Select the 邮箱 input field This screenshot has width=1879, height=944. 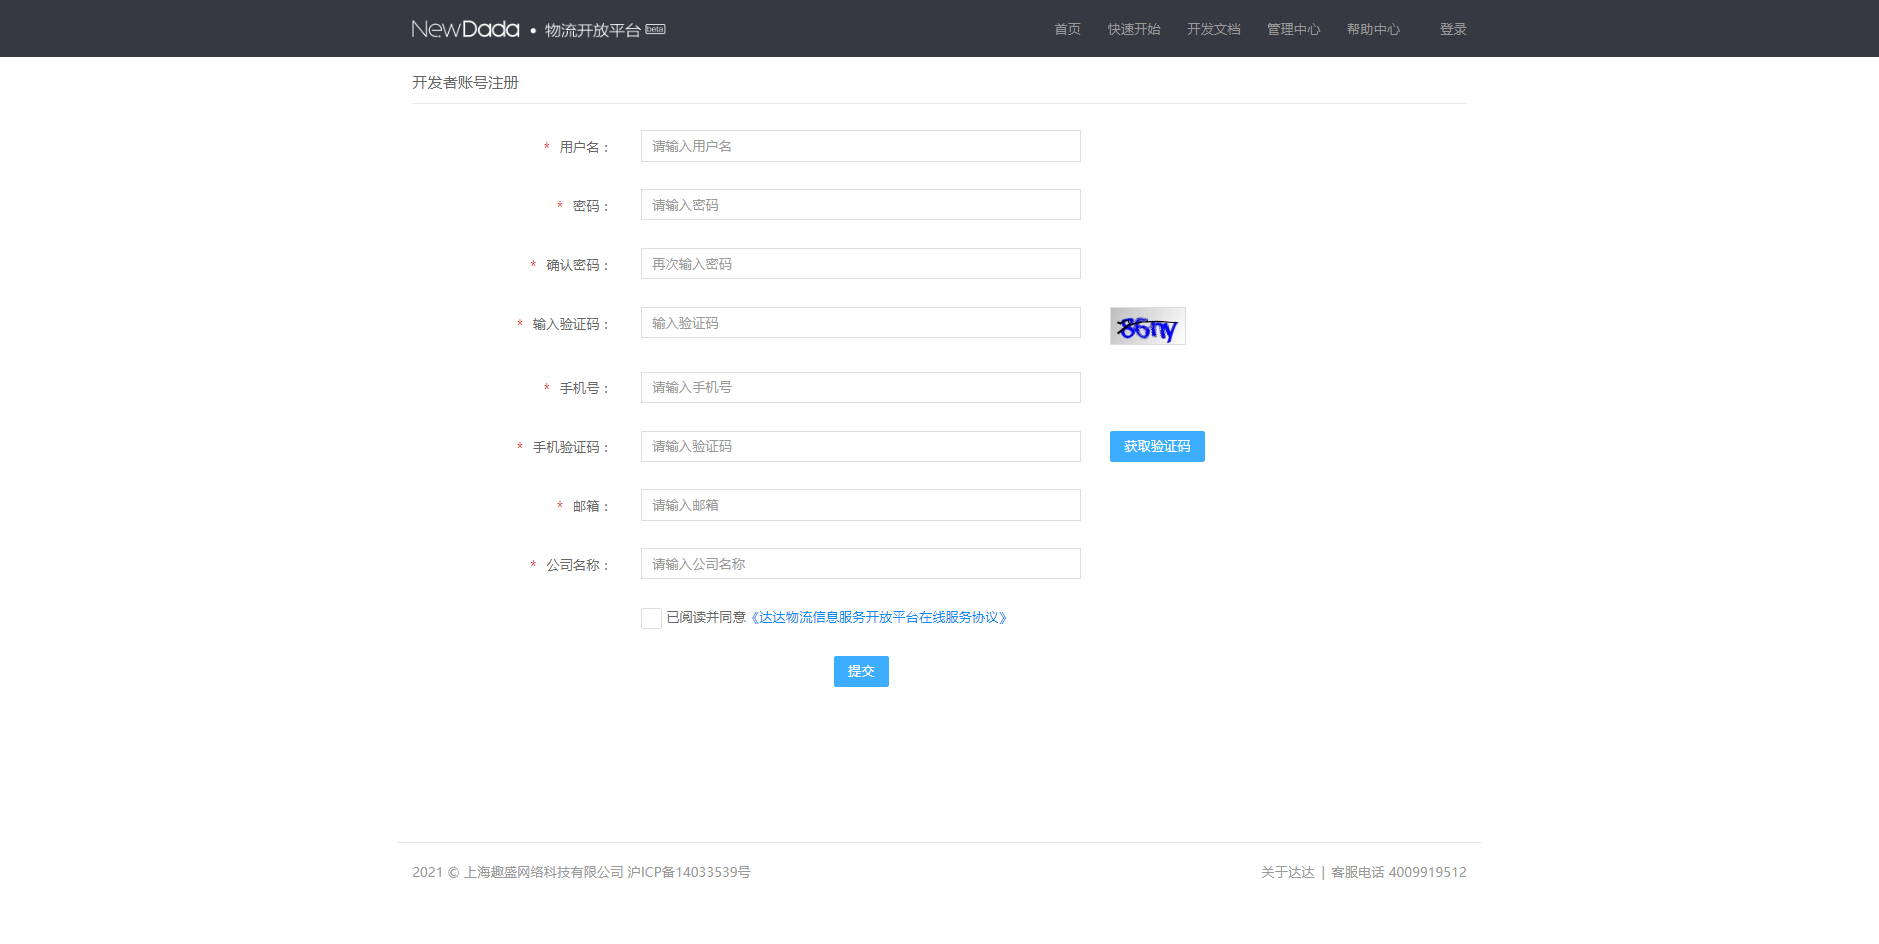tap(860, 505)
